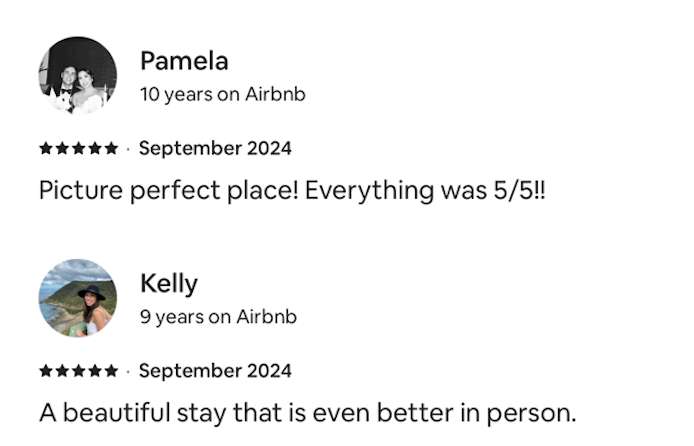Click Pamela's wedding profile photo
This screenshot has height=446, width=694.
77,76
